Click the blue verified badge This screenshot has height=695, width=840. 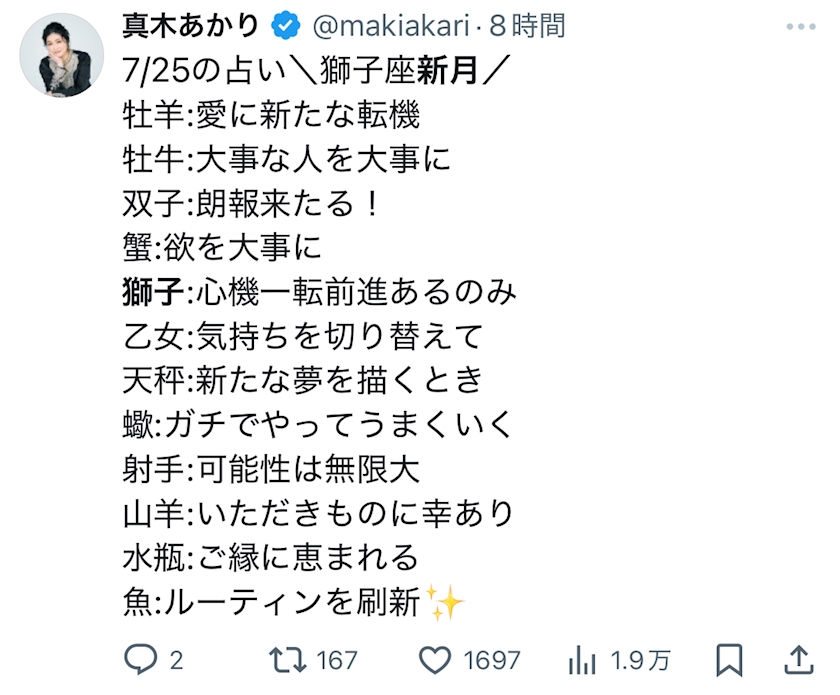click(x=286, y=25)
